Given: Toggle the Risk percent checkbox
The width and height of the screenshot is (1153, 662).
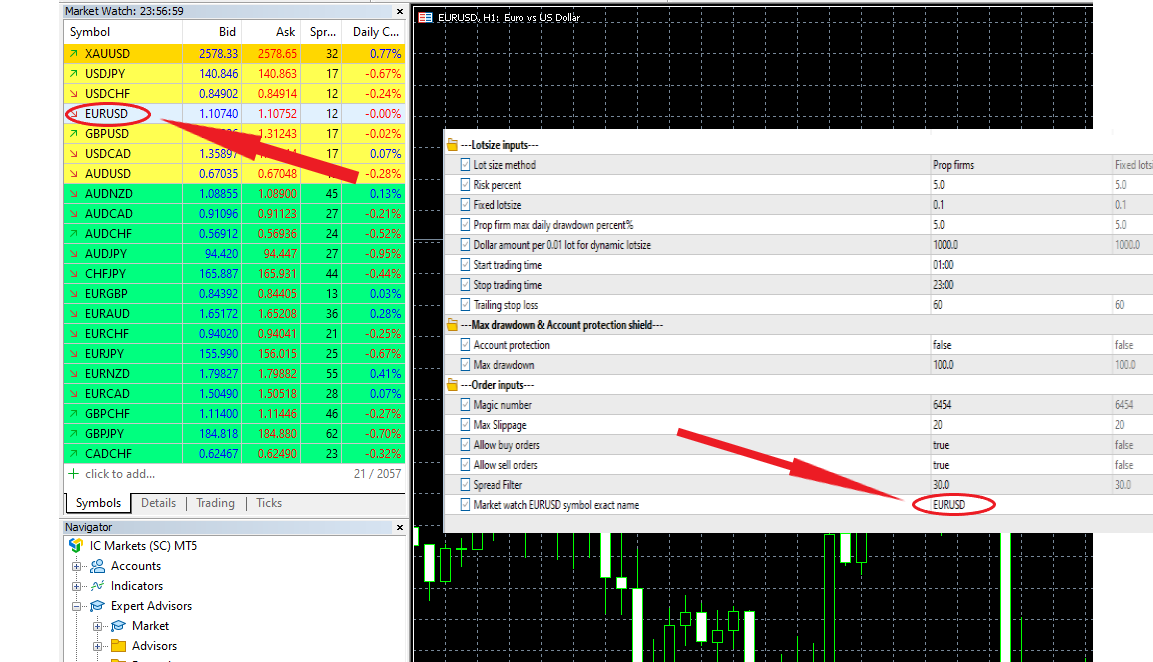Looking at the screenshot, I should coord(465,185).
